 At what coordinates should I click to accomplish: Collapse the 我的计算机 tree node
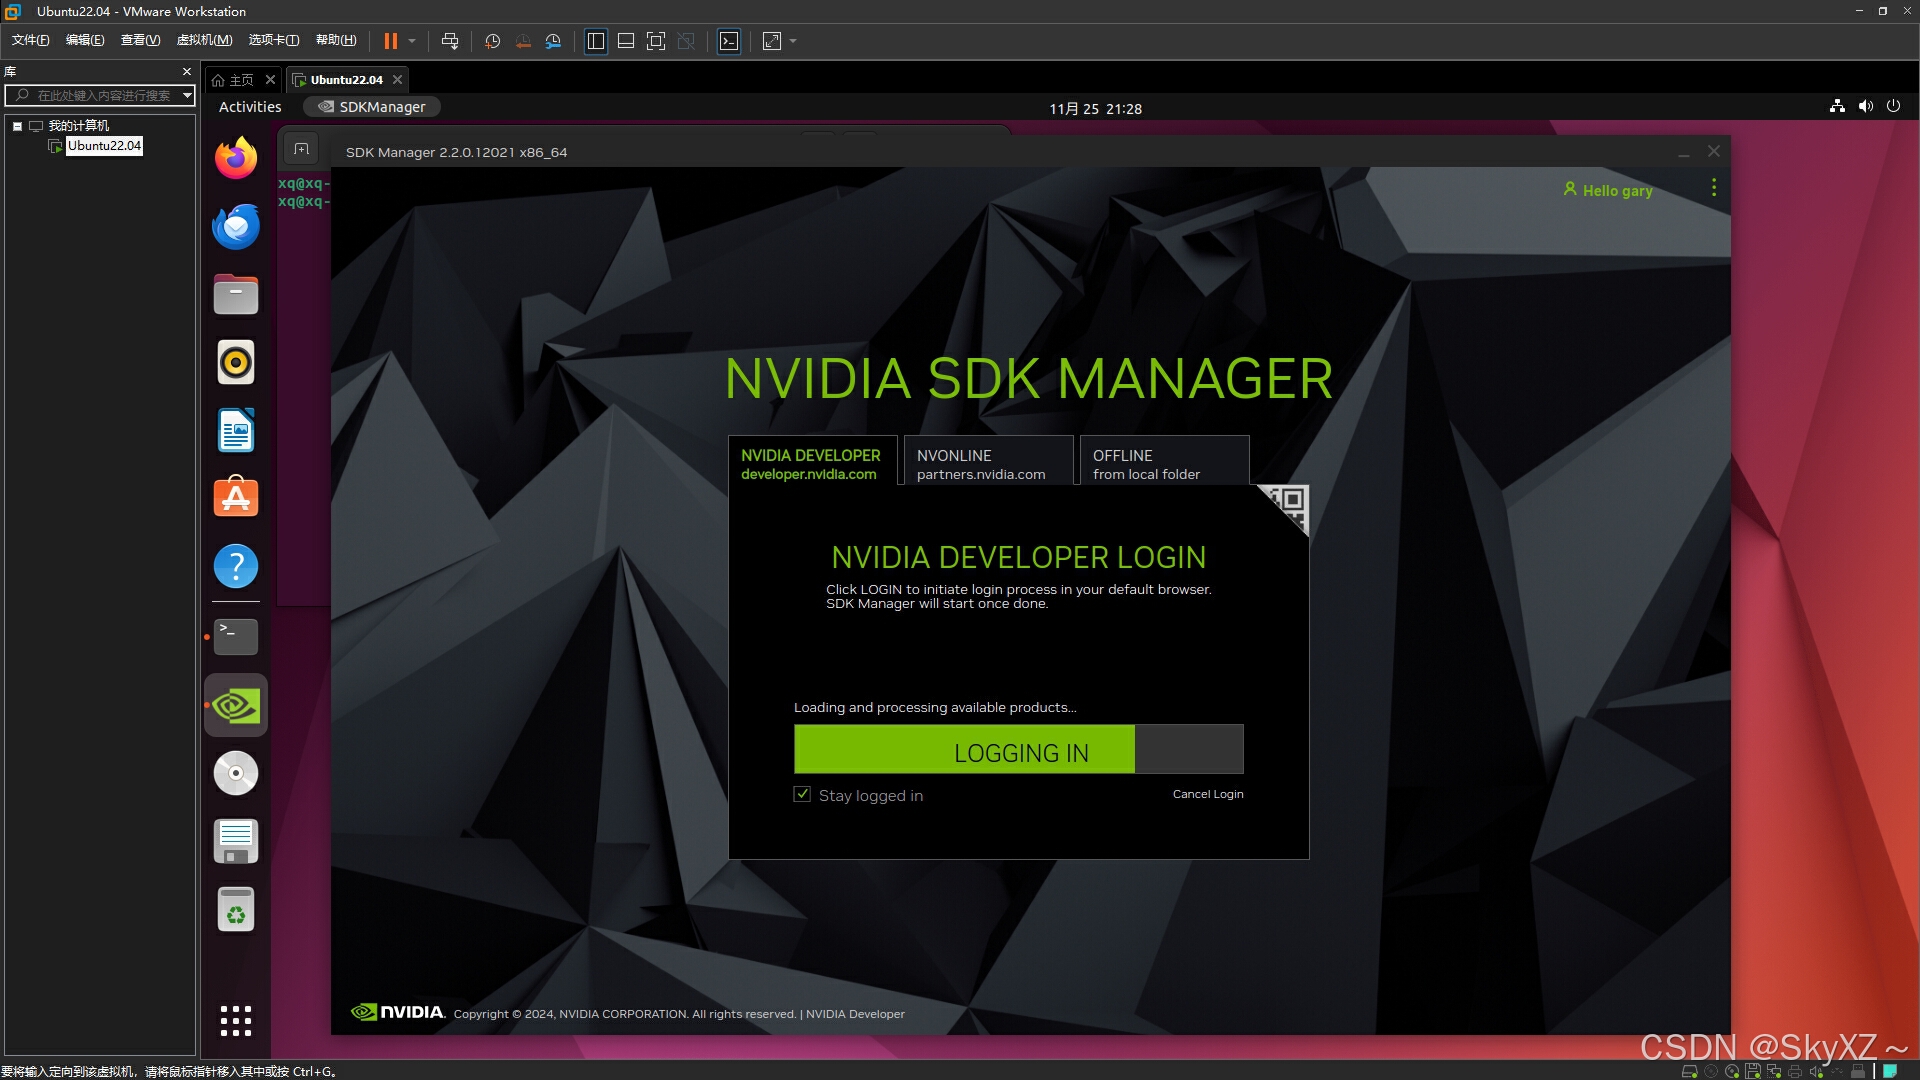click(x=17, y=126)
